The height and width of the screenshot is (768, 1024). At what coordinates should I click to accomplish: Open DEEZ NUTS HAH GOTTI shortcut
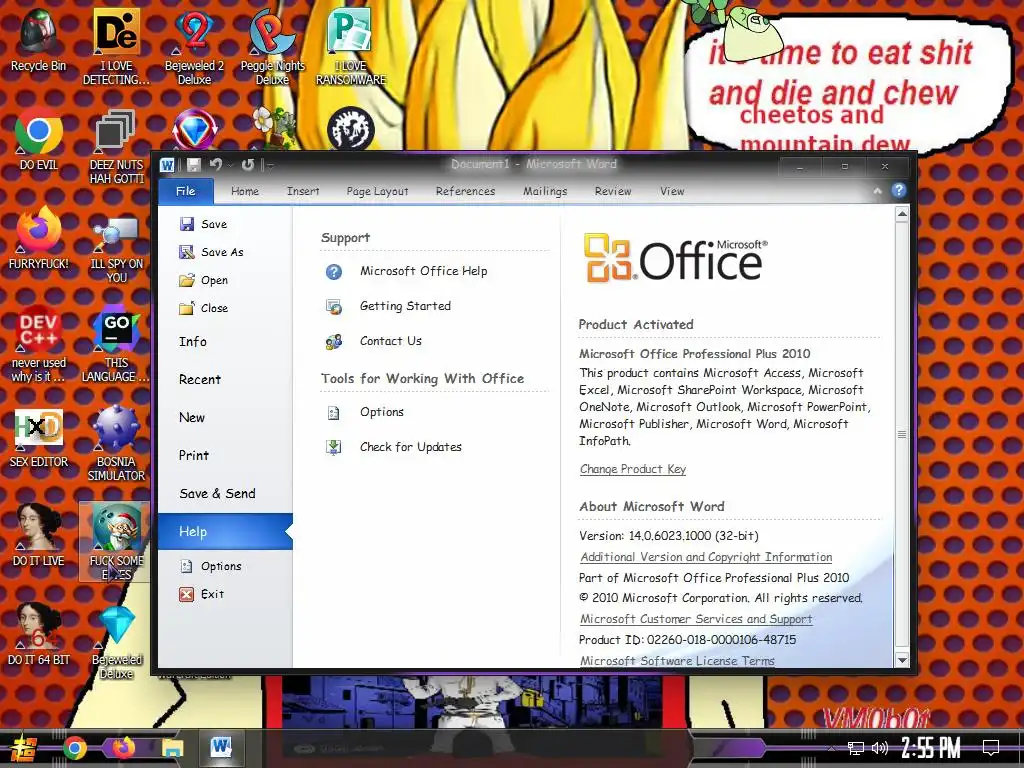[116, 146]
